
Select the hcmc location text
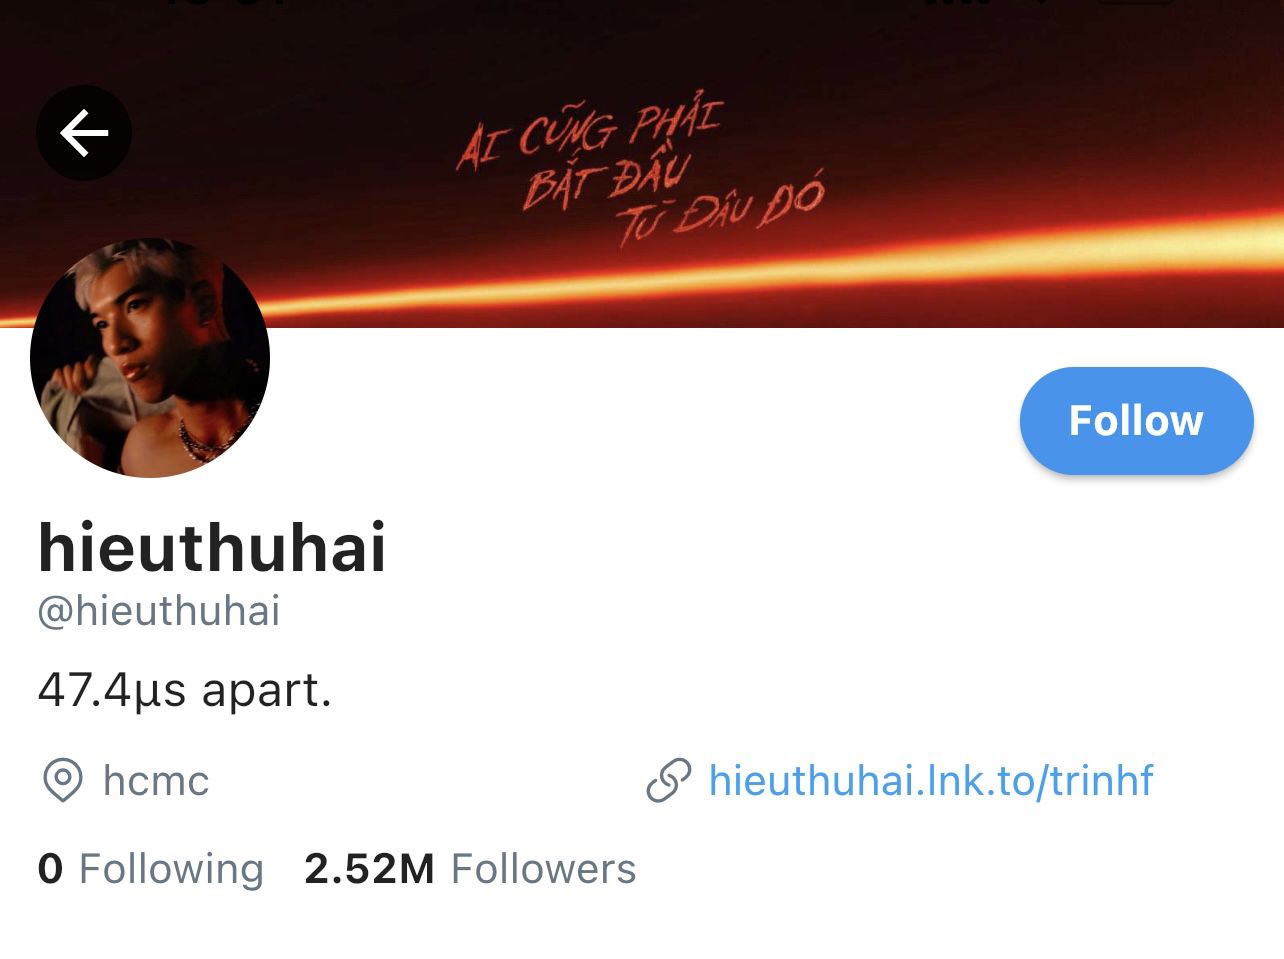(x=156, y=781)
